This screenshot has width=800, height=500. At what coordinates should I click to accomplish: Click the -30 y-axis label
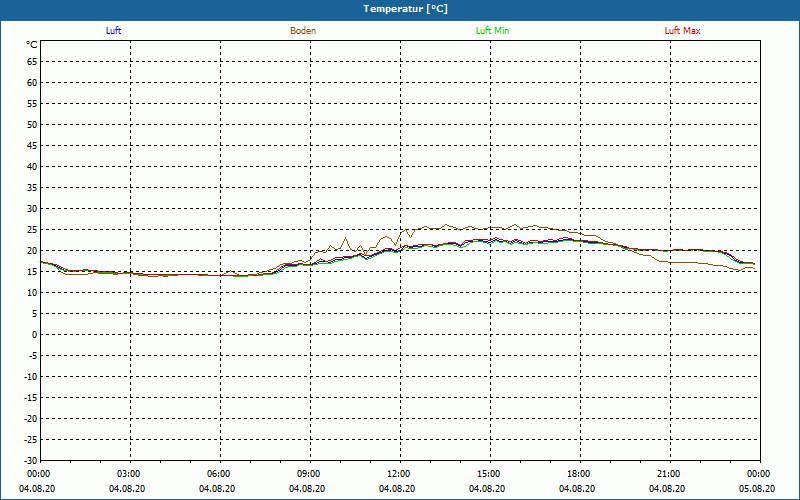[31, 461]
